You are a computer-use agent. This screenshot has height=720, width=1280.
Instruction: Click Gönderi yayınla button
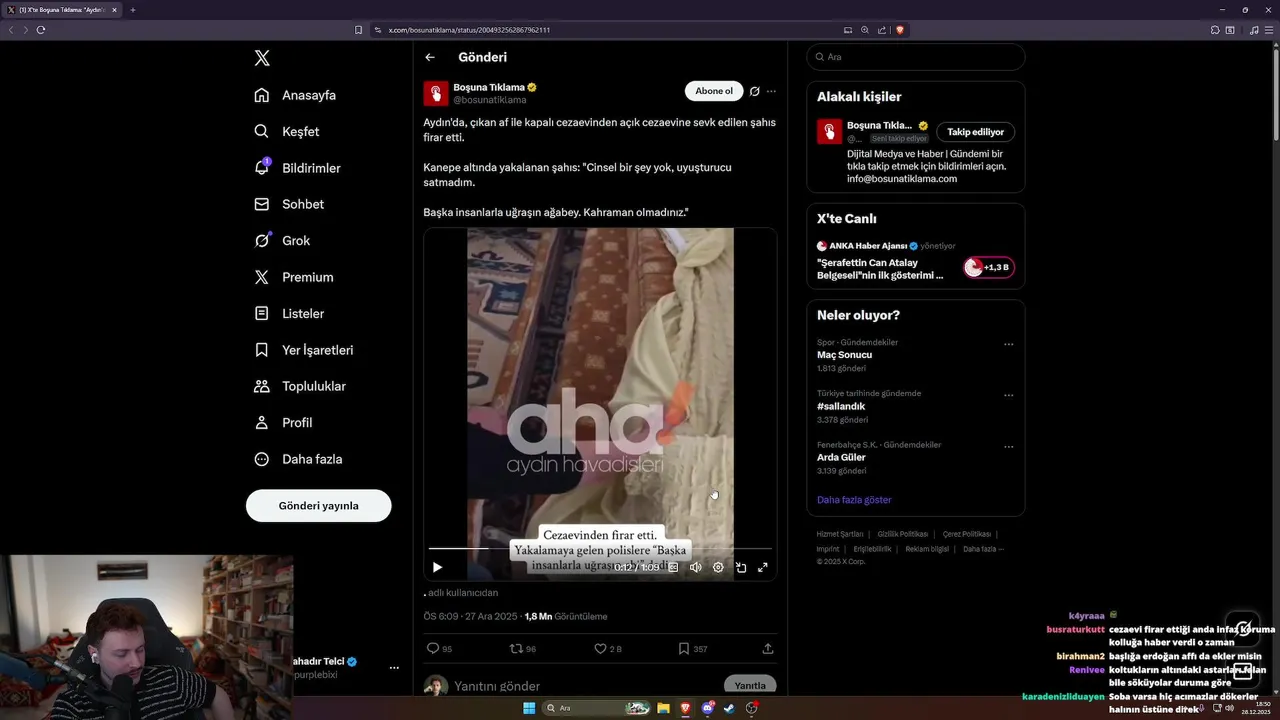tap(318, 505)
